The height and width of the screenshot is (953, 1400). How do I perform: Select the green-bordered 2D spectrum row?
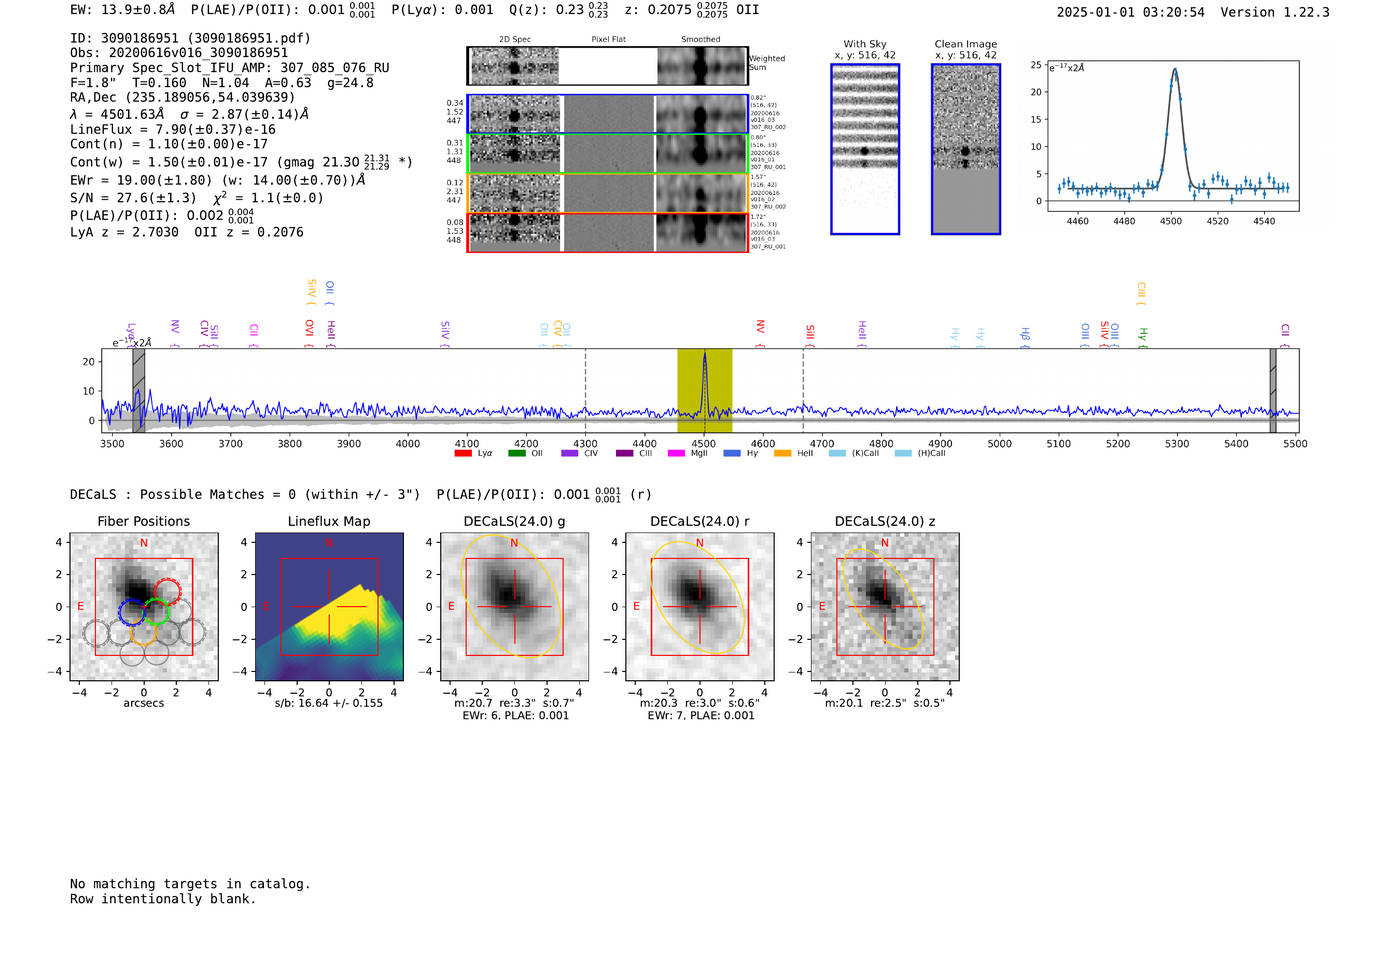(x=608, y=153)
